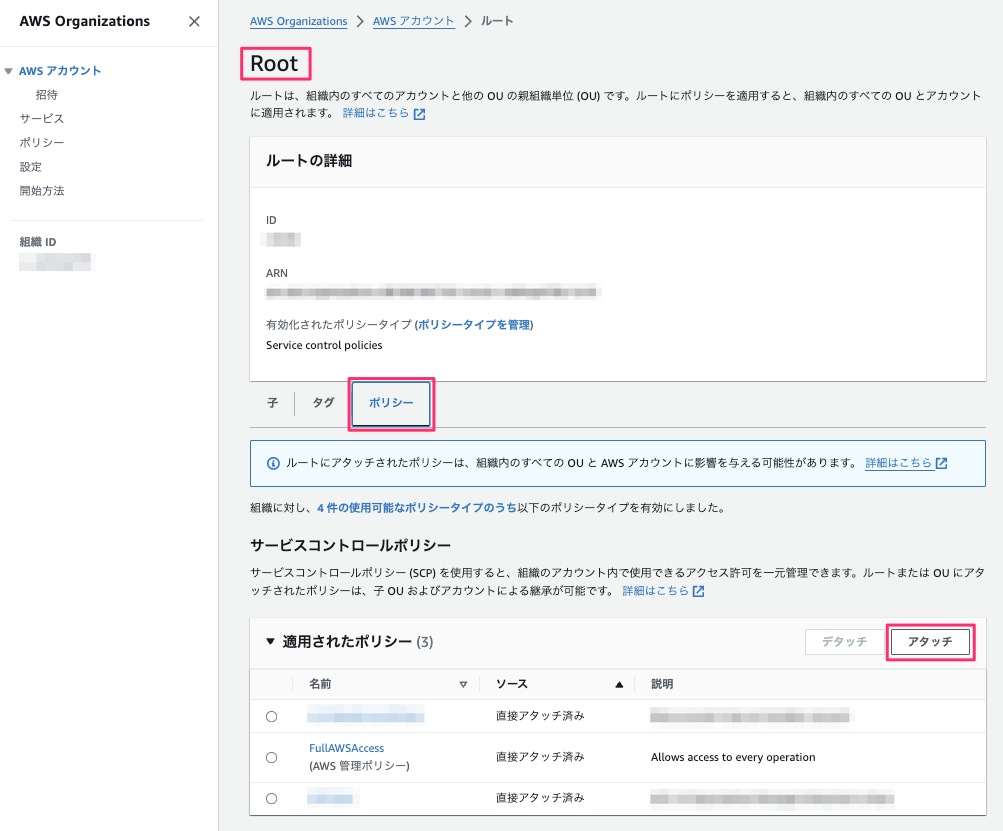Open the FullAWSAccess policy link
Viewport: 1003px width, 831px height.
pos(346,748)
